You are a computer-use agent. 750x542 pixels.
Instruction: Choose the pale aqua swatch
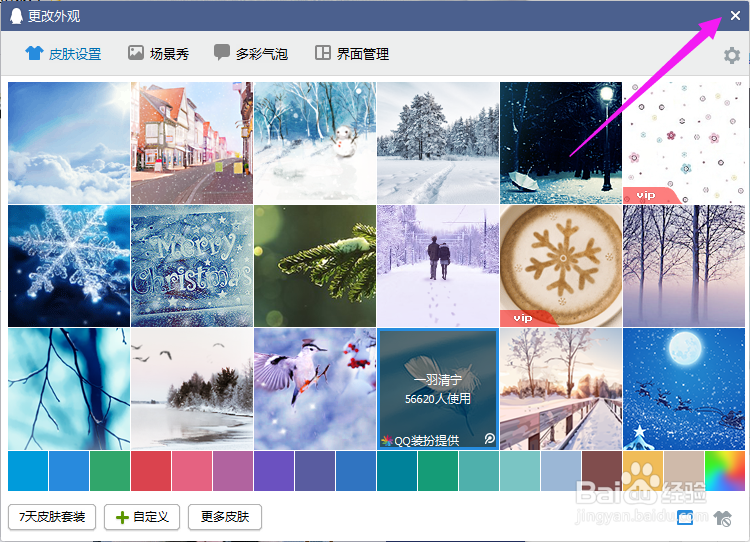(x=520, y=471)
